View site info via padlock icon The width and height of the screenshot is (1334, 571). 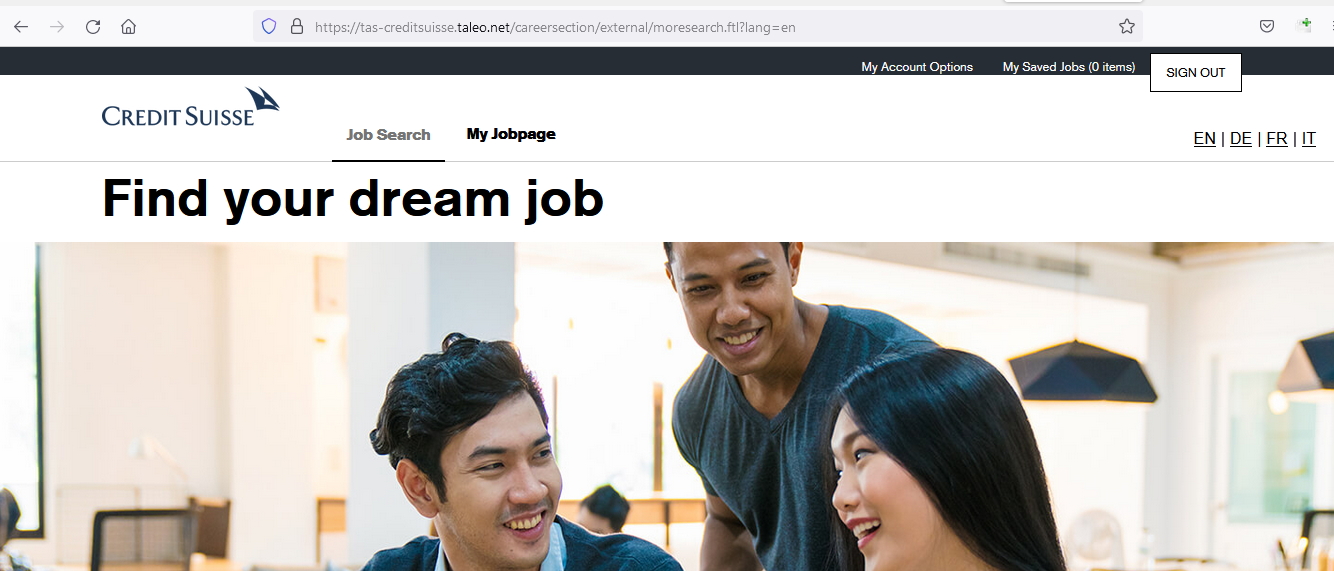(296, 27)
